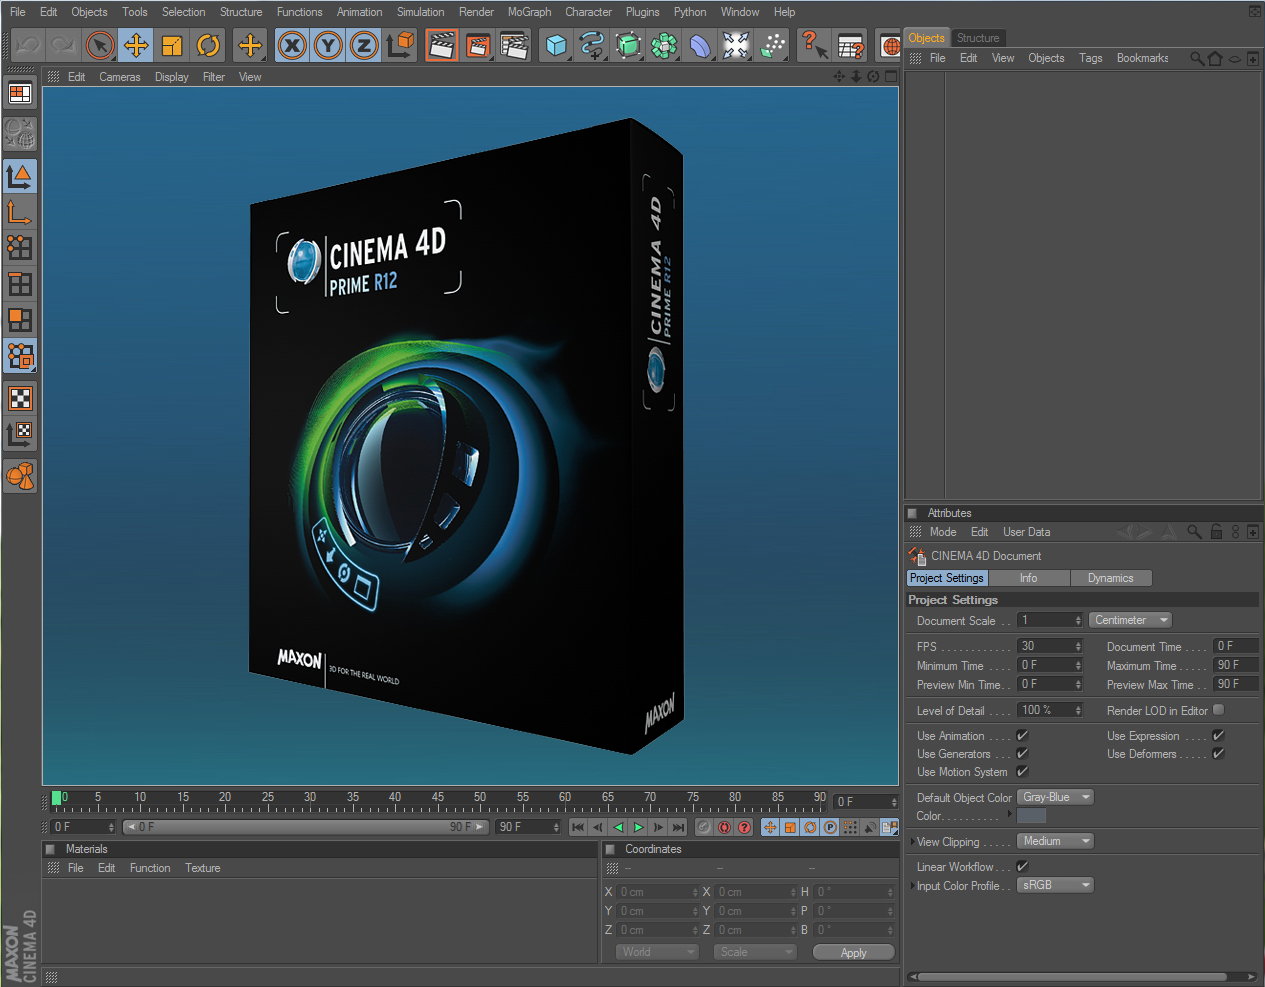Click the search icon in Attributes panel
The height and width of the screenshot is (987, 1265).
(1194, 532)
